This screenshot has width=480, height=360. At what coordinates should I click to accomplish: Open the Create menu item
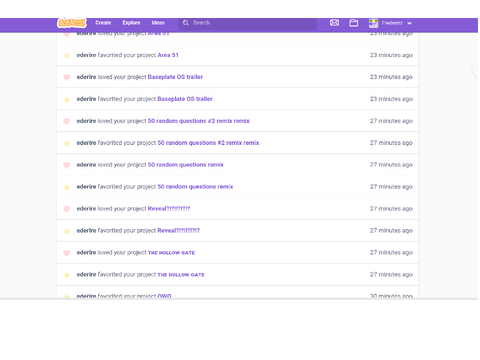point(103,23)
